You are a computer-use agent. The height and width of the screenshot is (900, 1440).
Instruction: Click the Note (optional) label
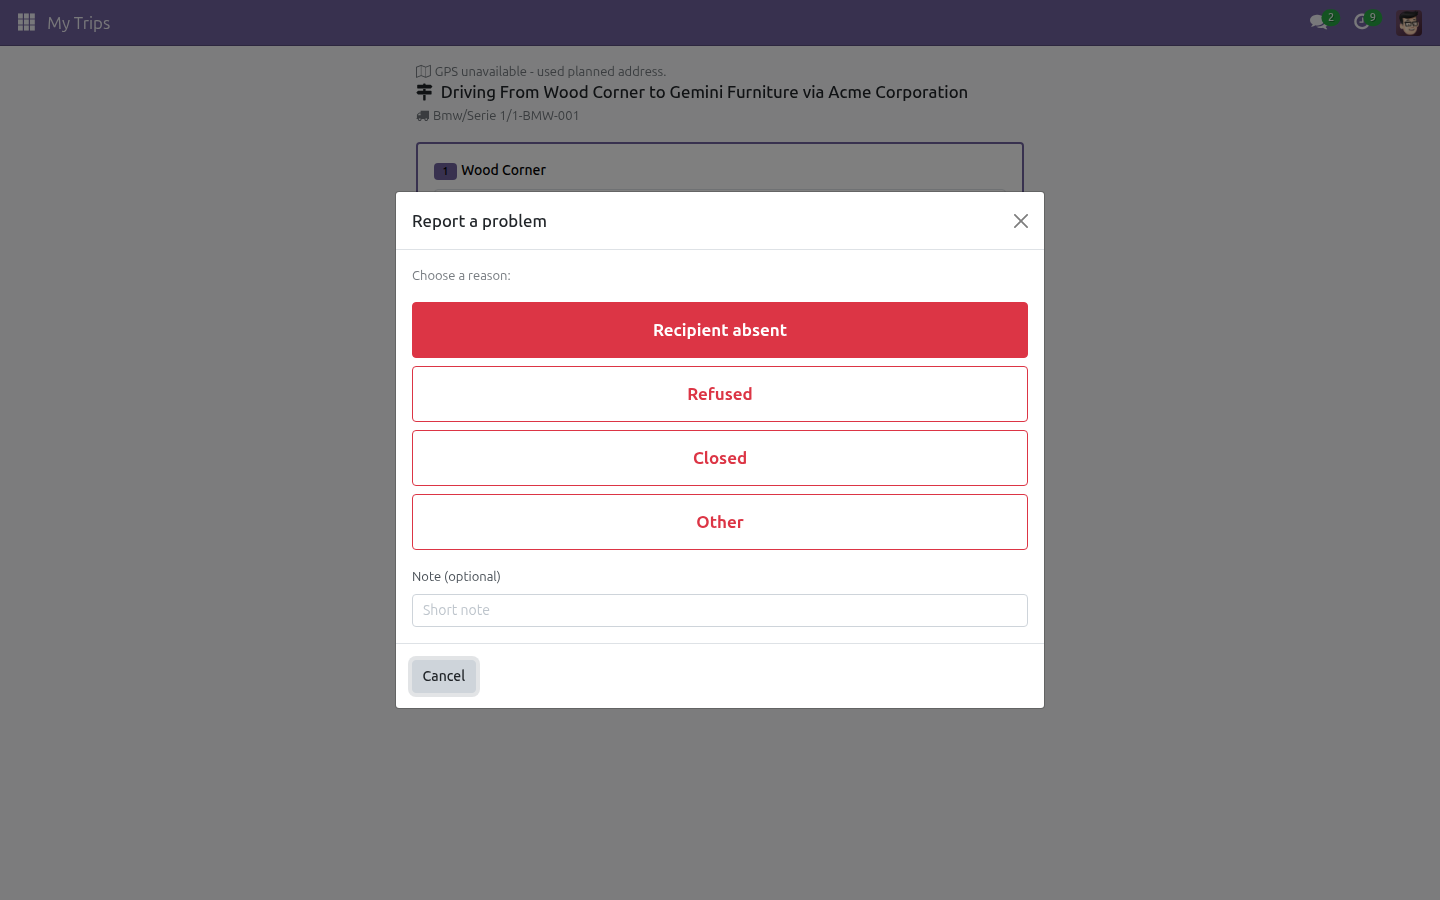tap(456, 576)
